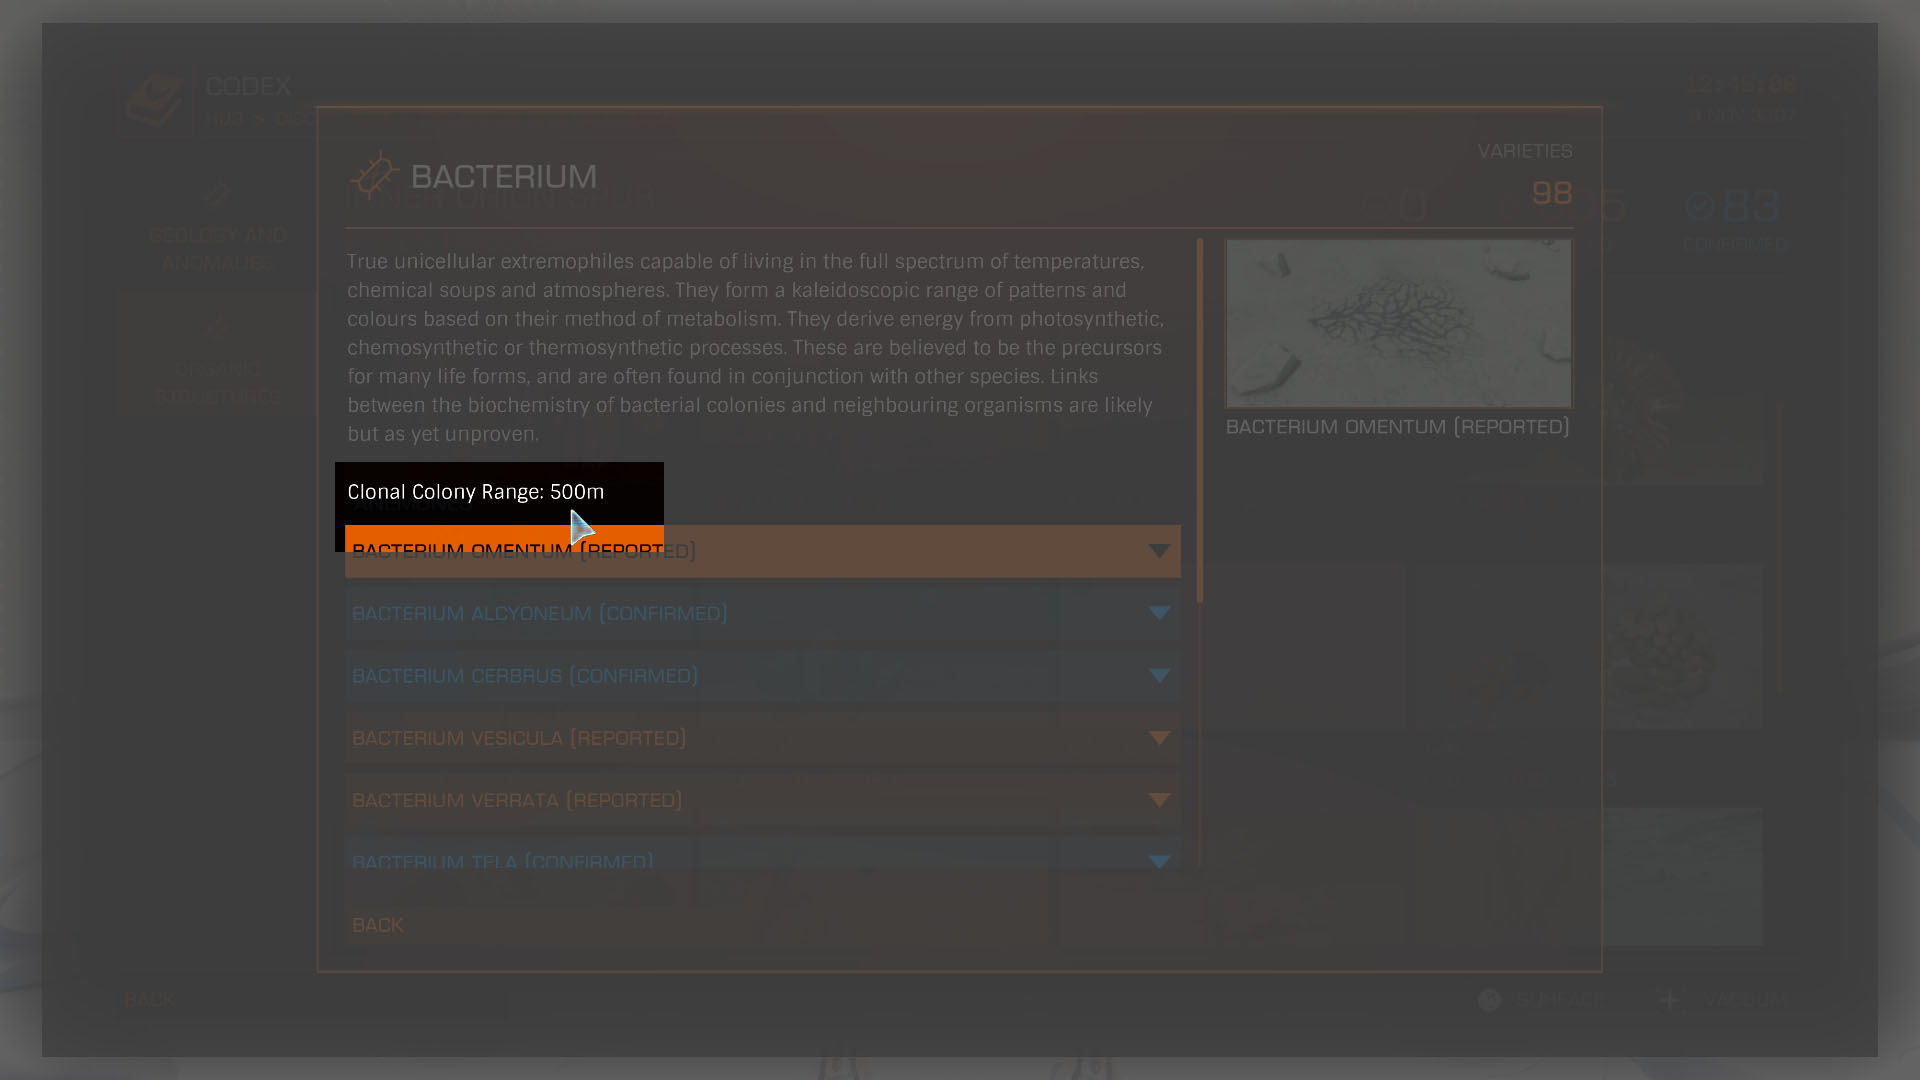
Task: Click the Bacterium Omentum (Reported) image caption
Action: pyautogui.click(x=1397, y=427)
